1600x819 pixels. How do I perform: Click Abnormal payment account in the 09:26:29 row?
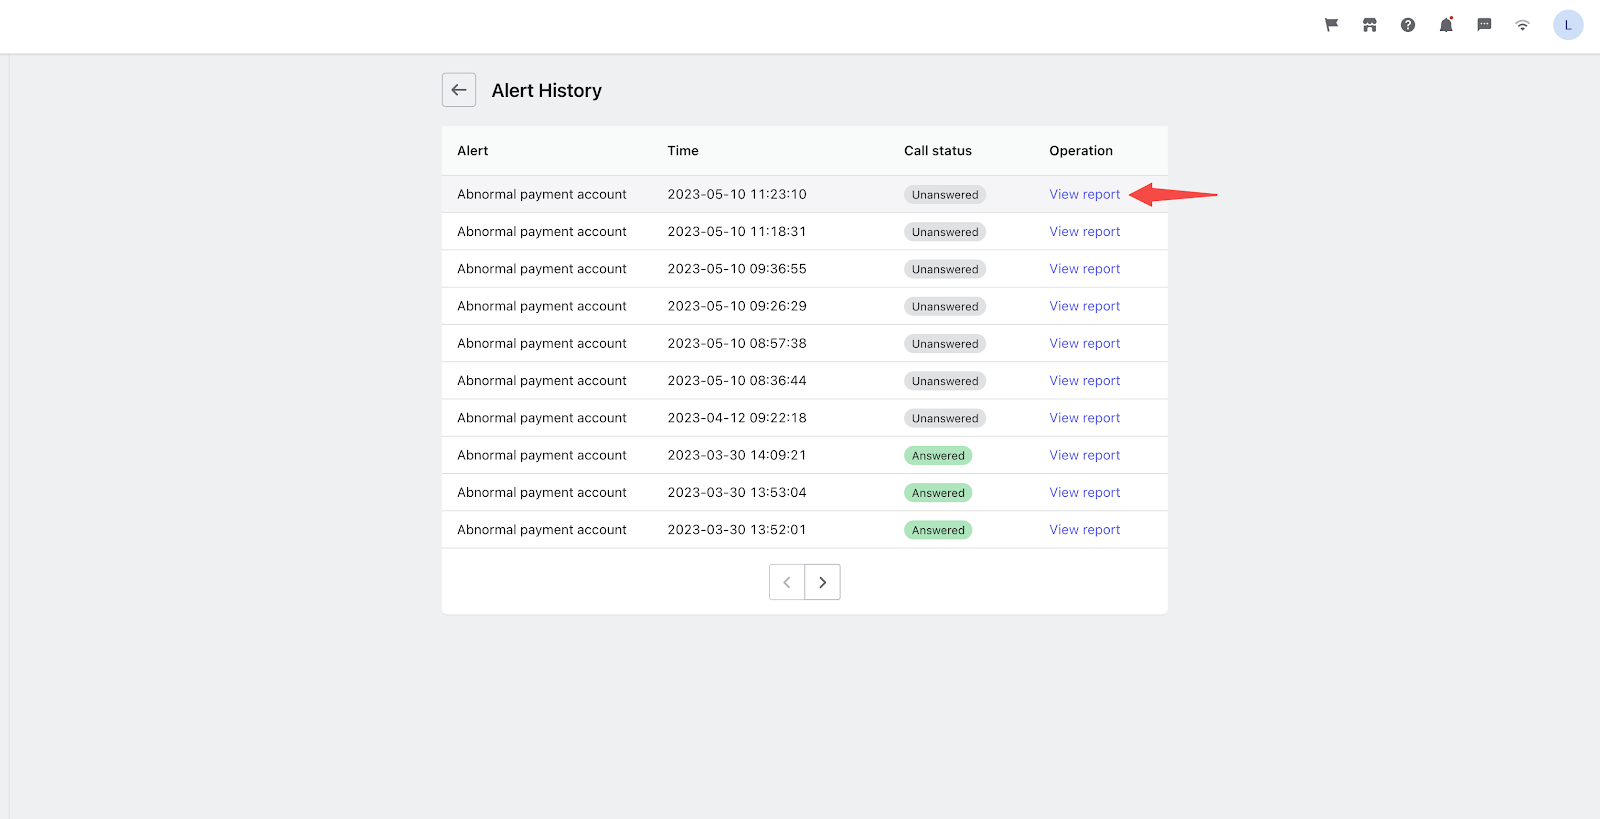tap(542, 306)
